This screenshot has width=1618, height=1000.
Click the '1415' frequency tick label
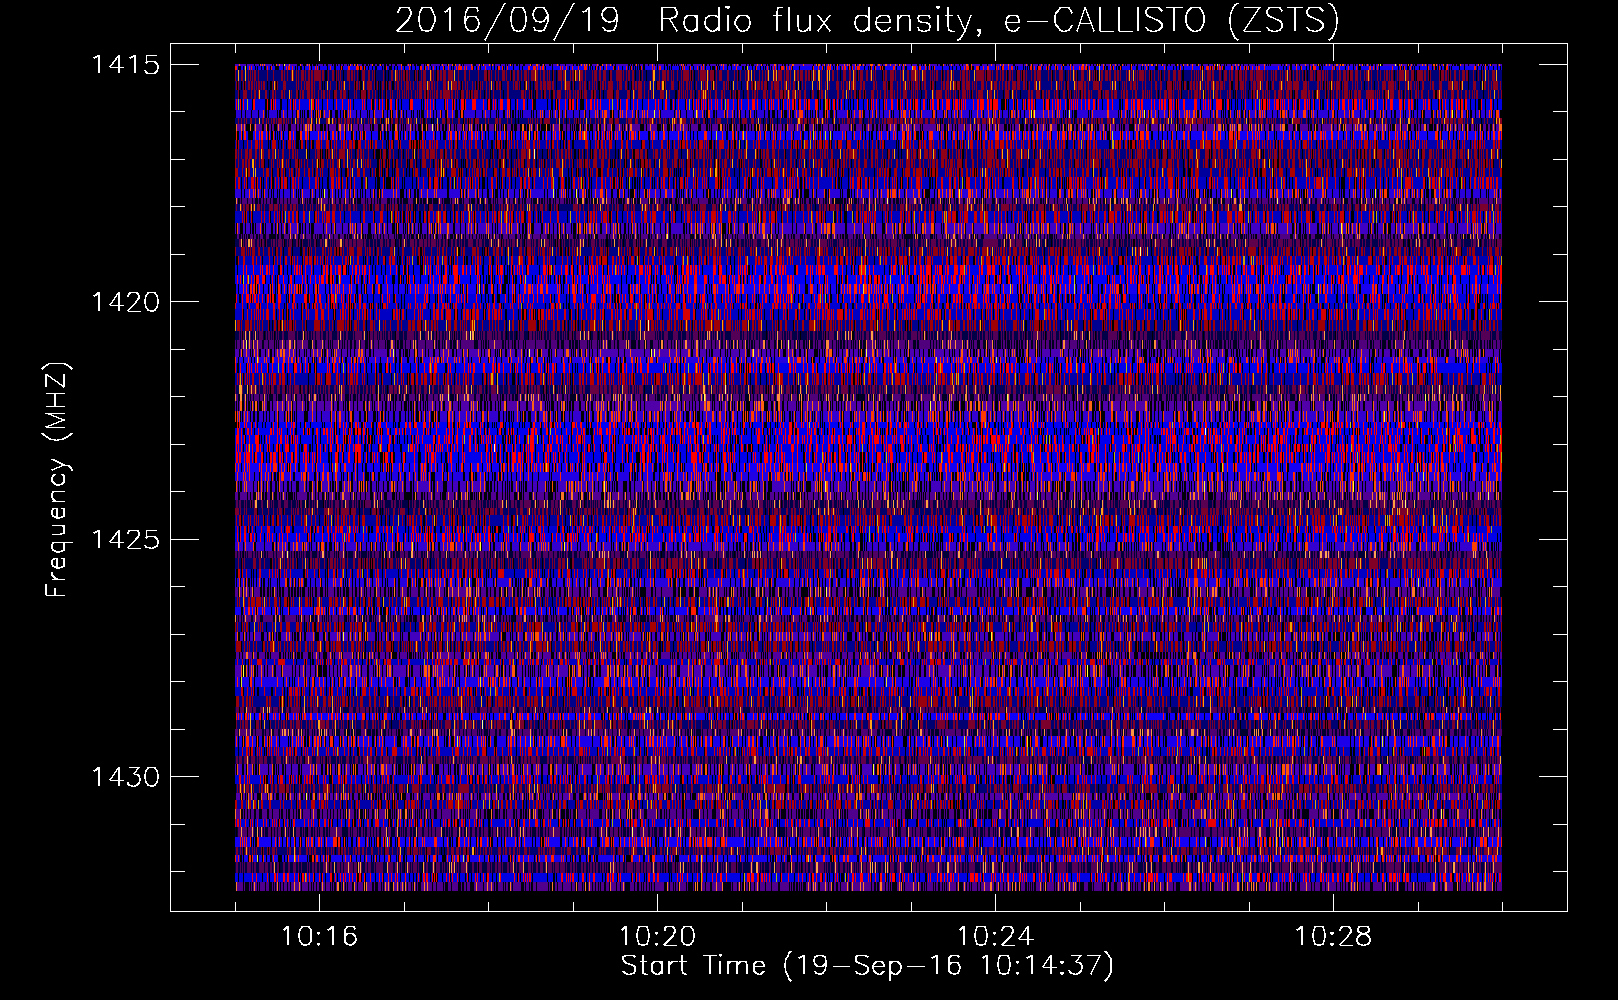coord(125,65)
